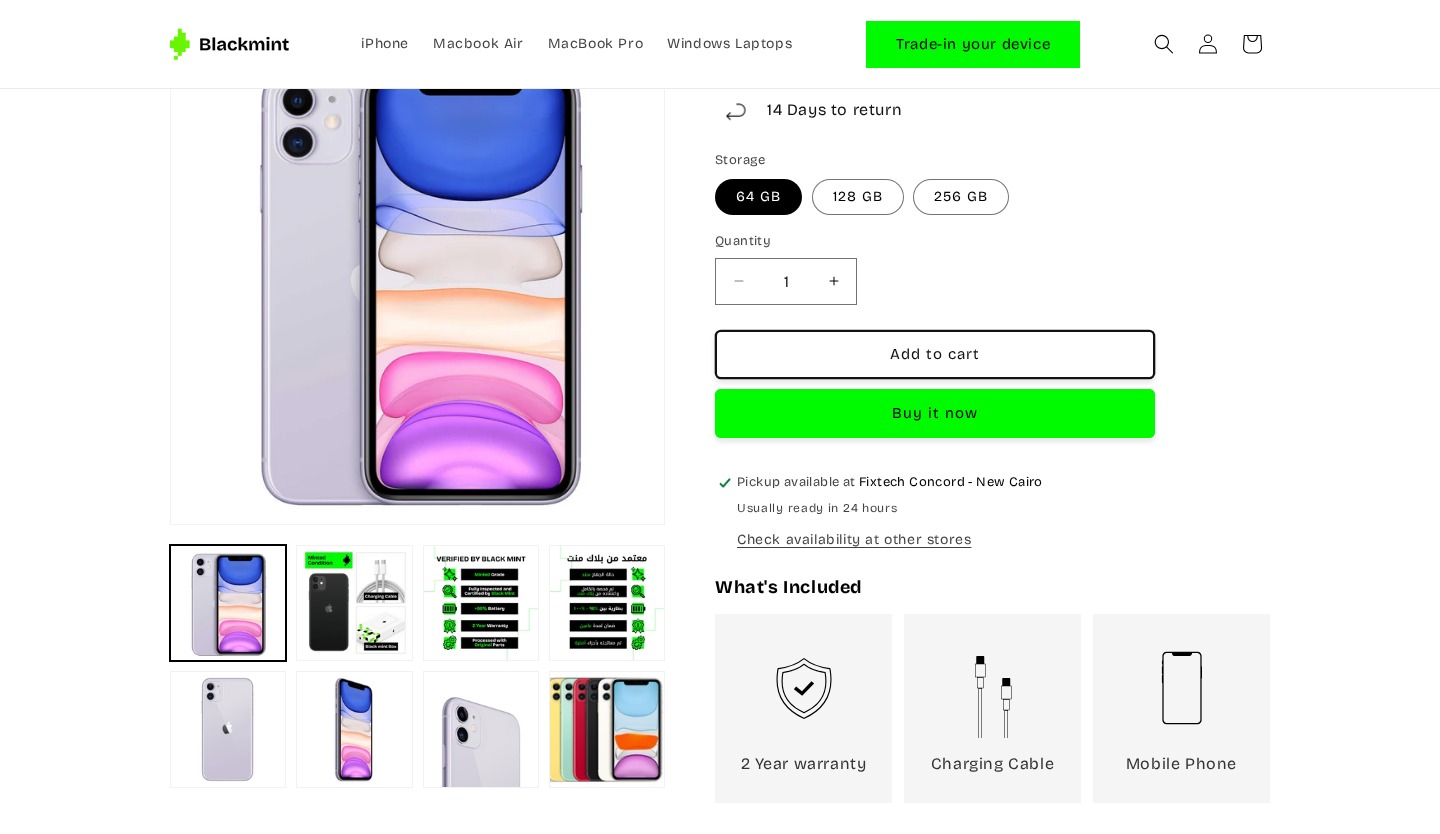Select the 128 GB storage option
Viewport: 1440px width, 834px height.
(x=858, y=197)
